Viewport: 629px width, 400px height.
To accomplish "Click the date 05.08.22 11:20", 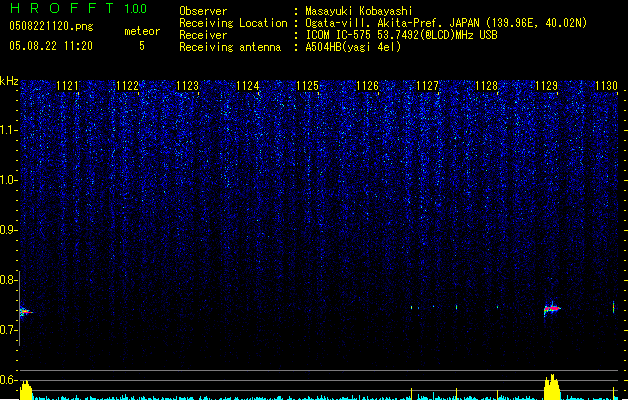I will click(x=51, y=46).
